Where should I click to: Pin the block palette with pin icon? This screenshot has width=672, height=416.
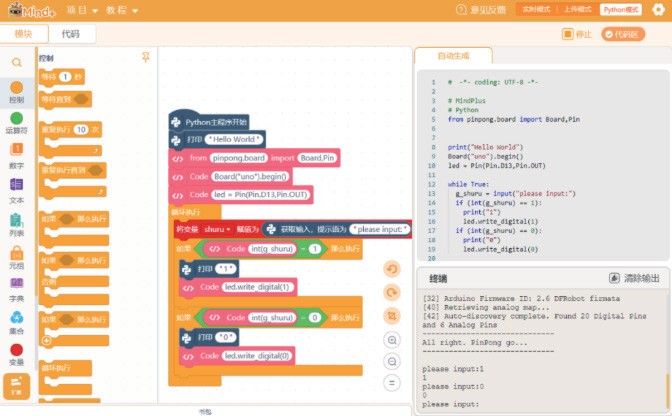tap(146, 57)
